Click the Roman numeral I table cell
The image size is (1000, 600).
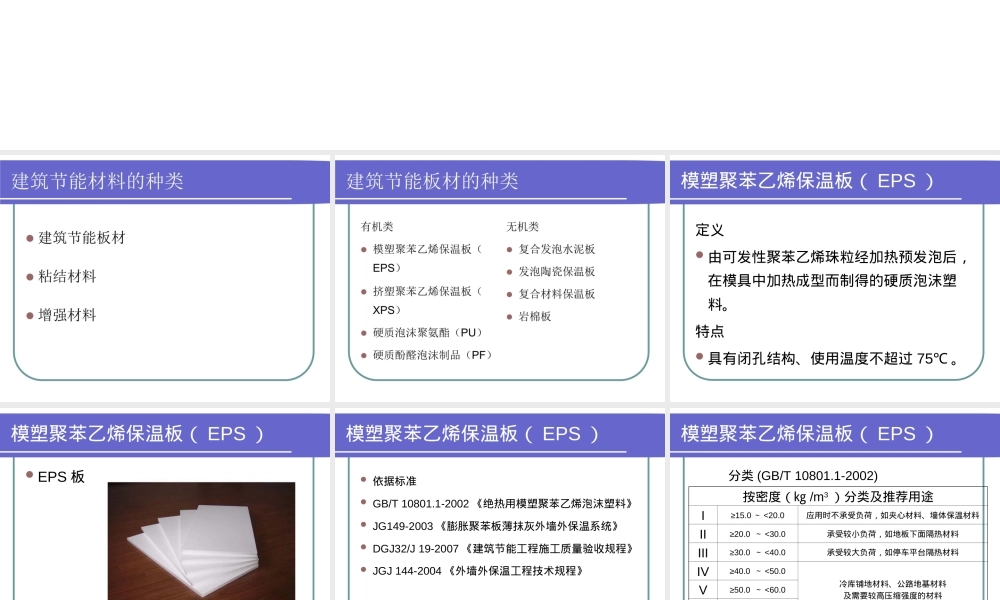[x=703, y=515]
